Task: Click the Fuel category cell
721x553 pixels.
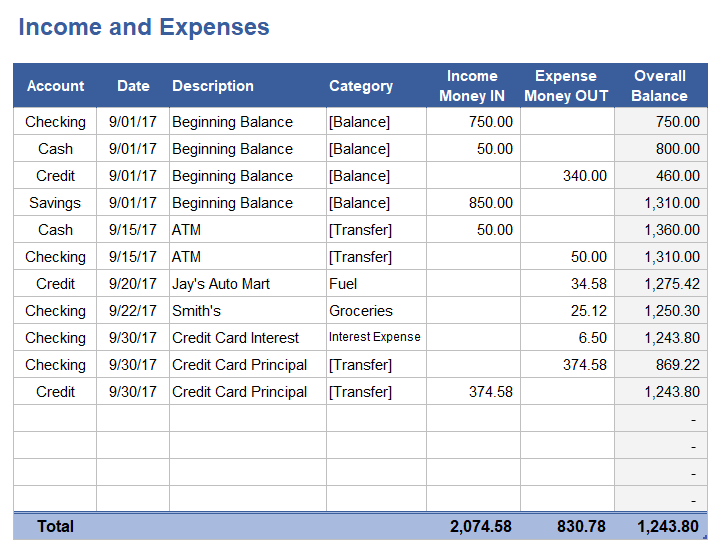Action: tap(343, 284)
